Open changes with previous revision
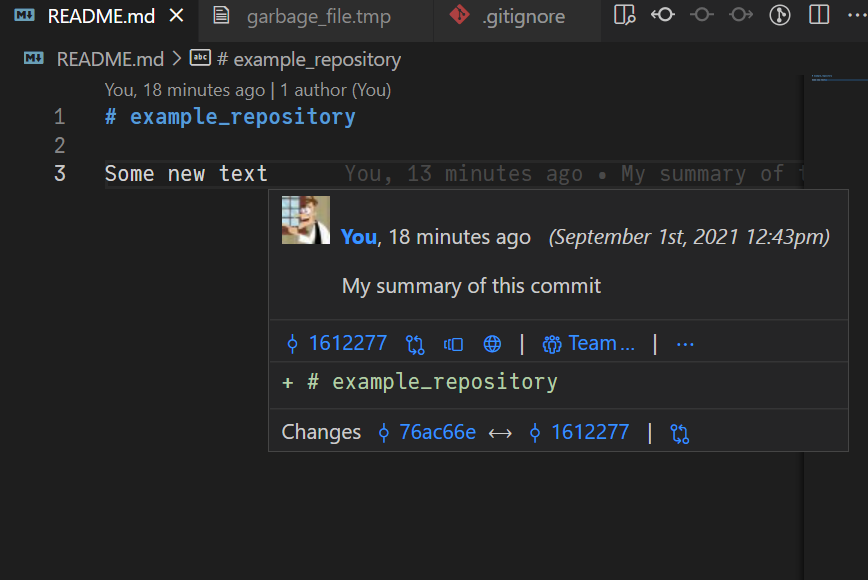Viewport: 868px width, 580px height. pos(663,15)
